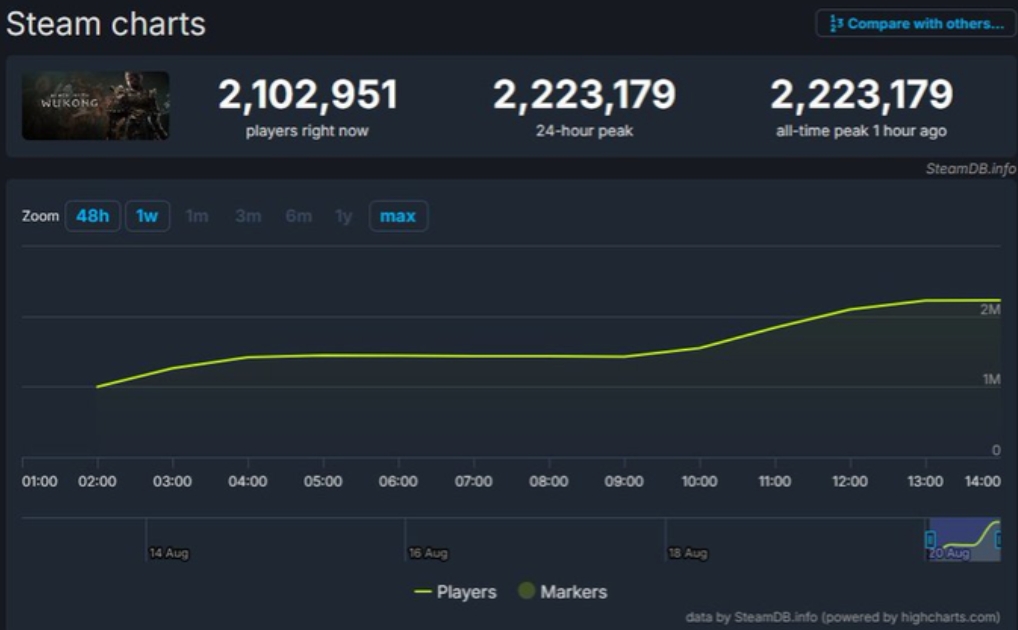The height and width of the screenshot is (630, 1018).
Task: Click the 1M y-axis label
Action: point(991,379)
